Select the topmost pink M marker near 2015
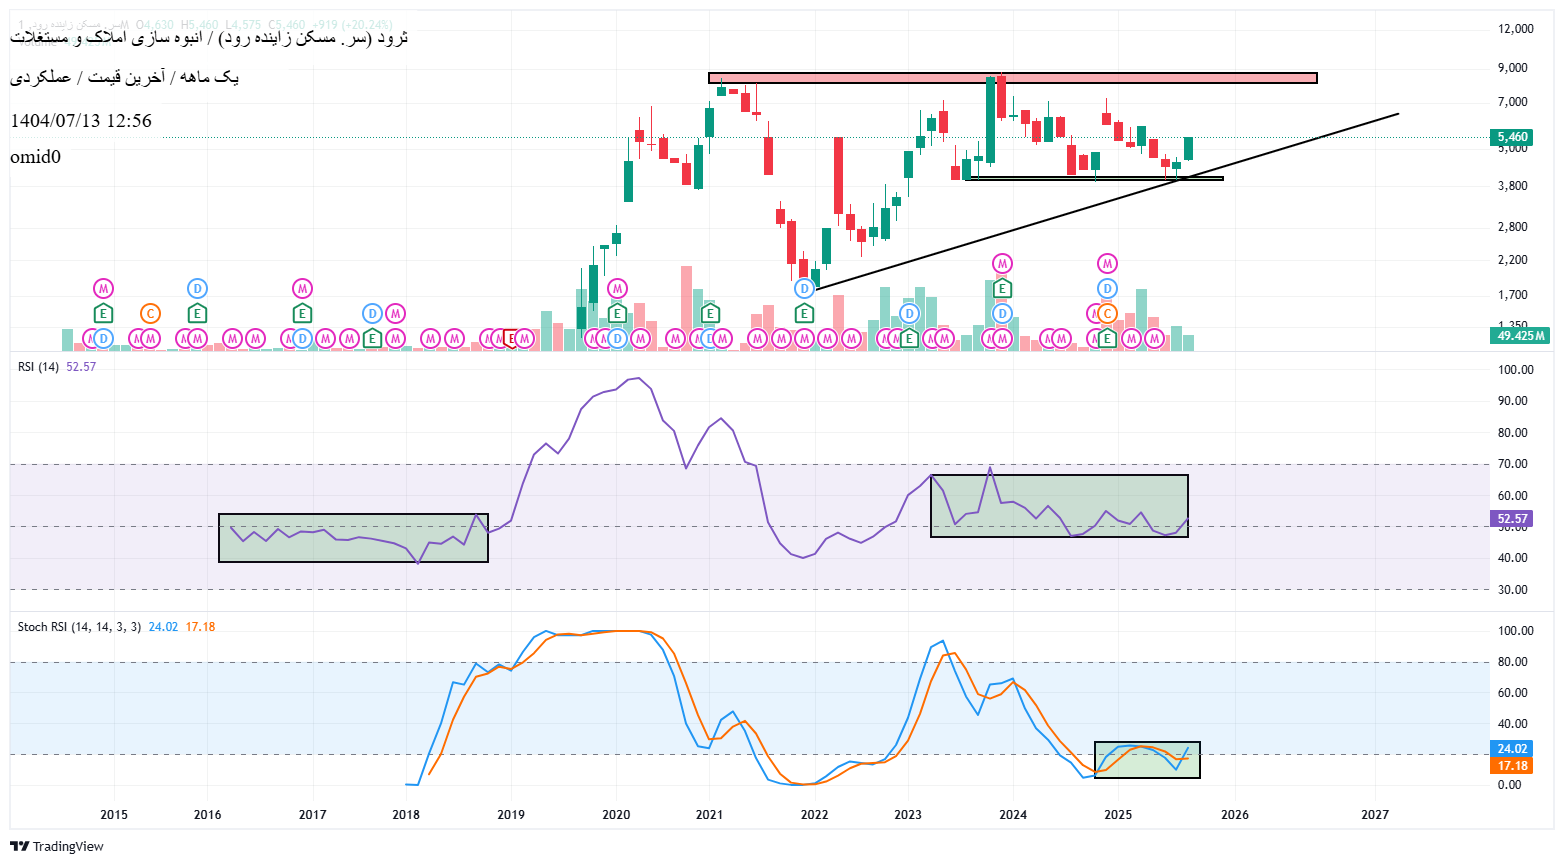This screenshot has width=1564, height=864. pos(103,289)
